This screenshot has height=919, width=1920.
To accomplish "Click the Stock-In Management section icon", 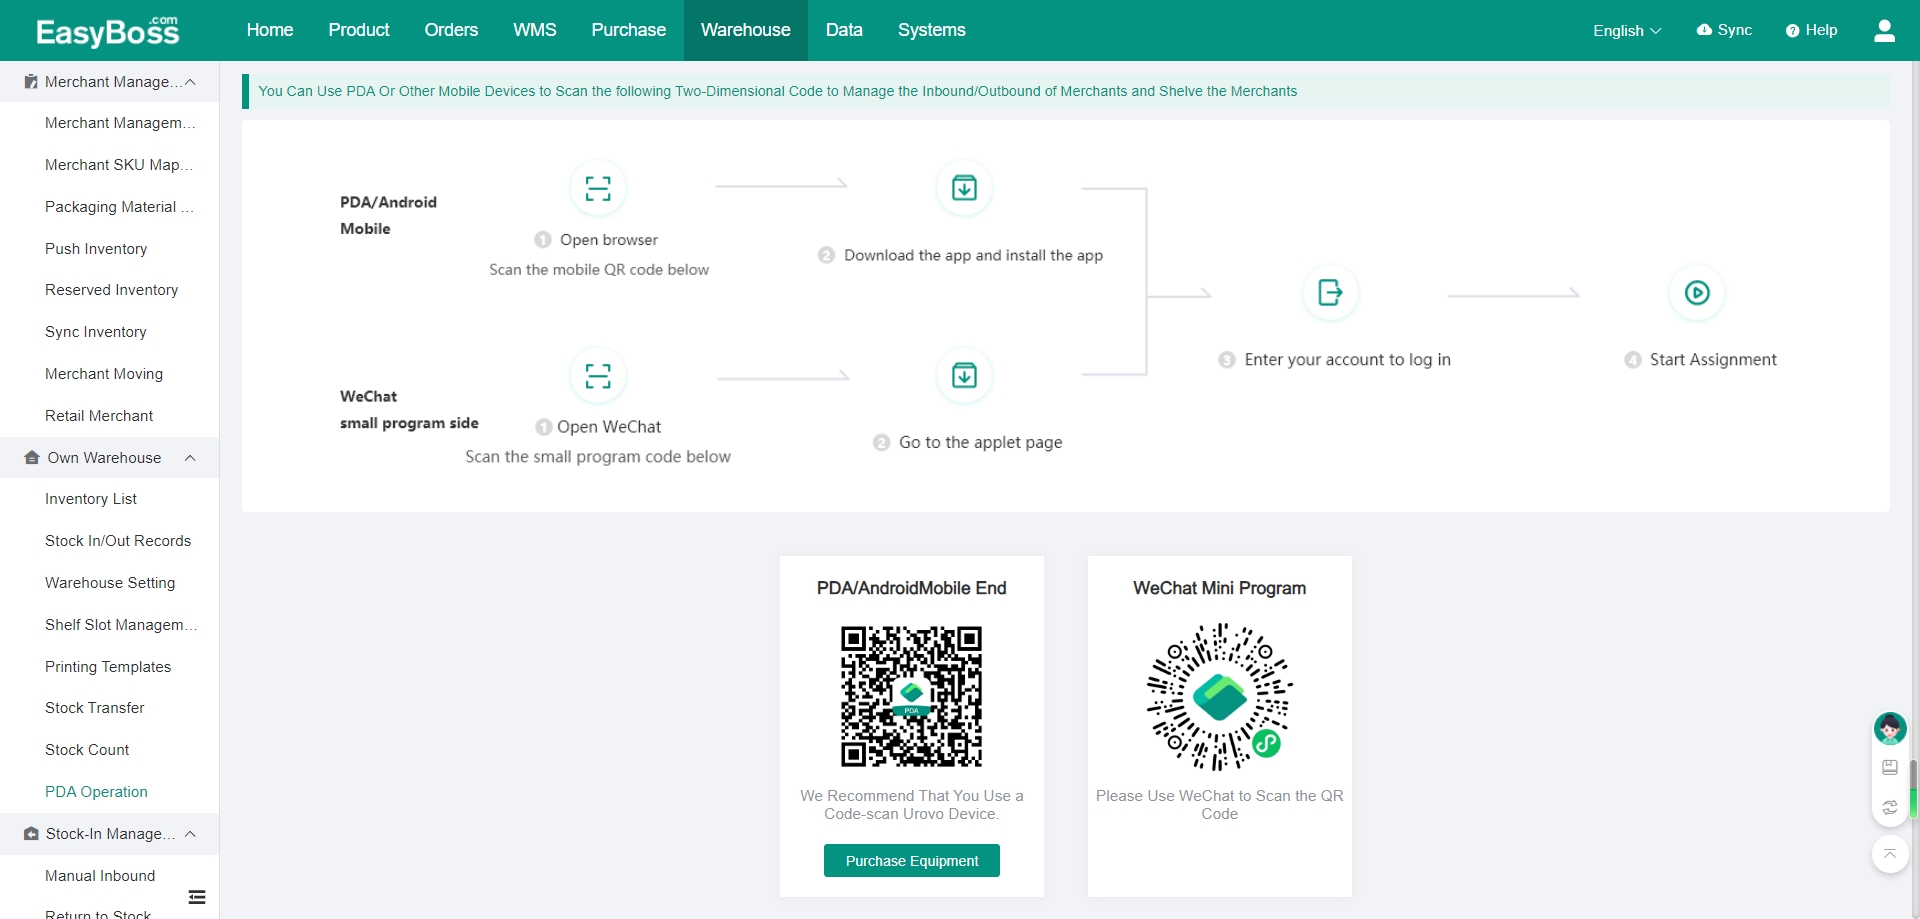I will (x=31, y=834).
